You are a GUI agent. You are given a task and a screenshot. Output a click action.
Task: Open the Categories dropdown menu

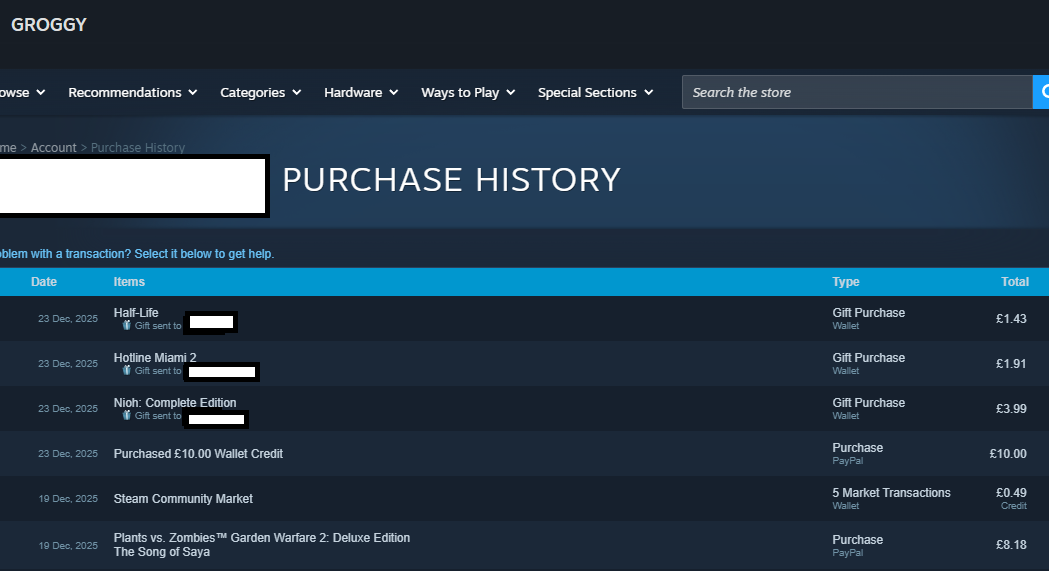point(260,92)
